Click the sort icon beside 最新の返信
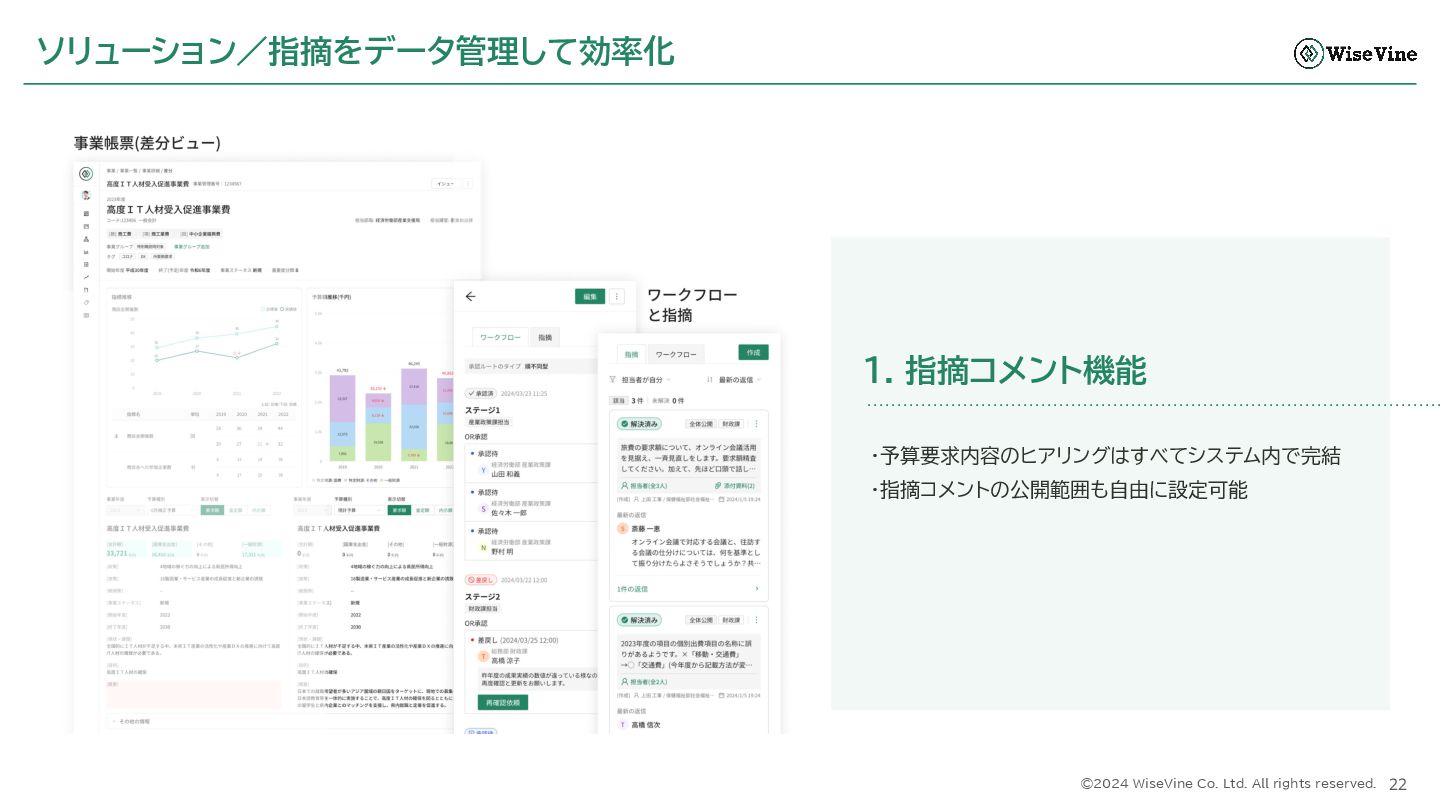This screenshot has width=1440, height=810. pos(709,380)
